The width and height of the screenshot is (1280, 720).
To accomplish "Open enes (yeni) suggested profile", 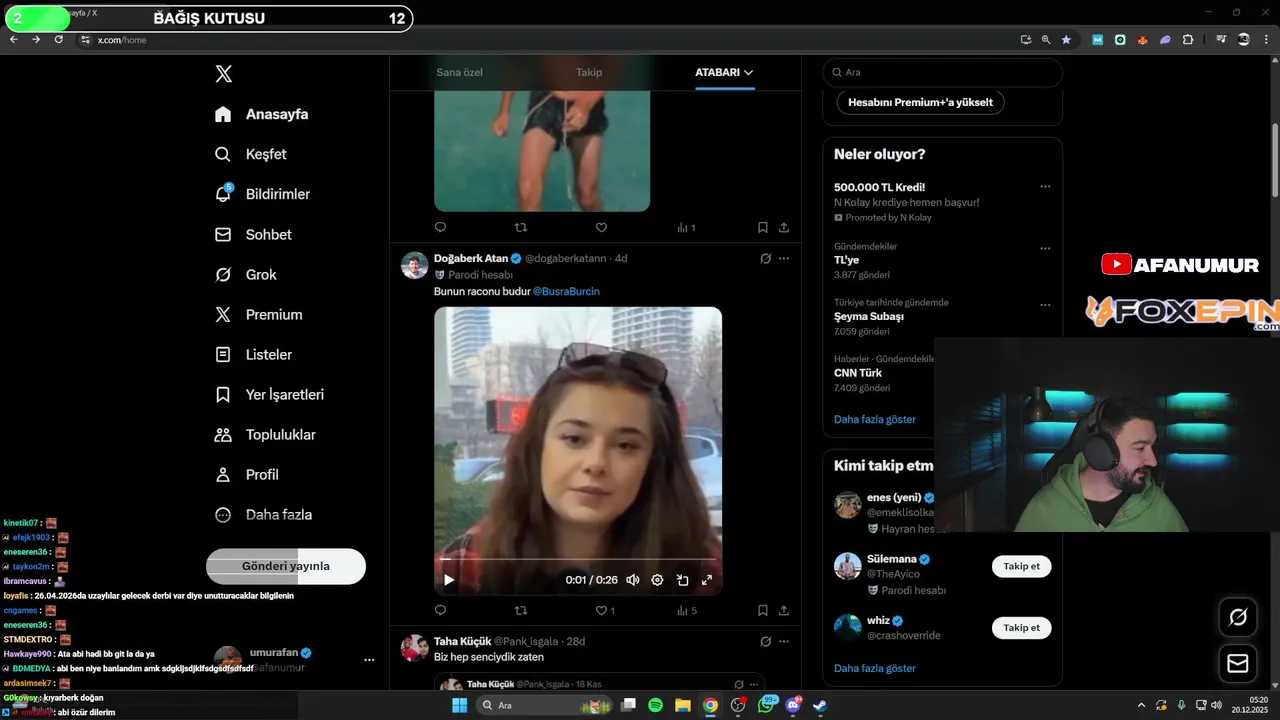I will (893, 497).
